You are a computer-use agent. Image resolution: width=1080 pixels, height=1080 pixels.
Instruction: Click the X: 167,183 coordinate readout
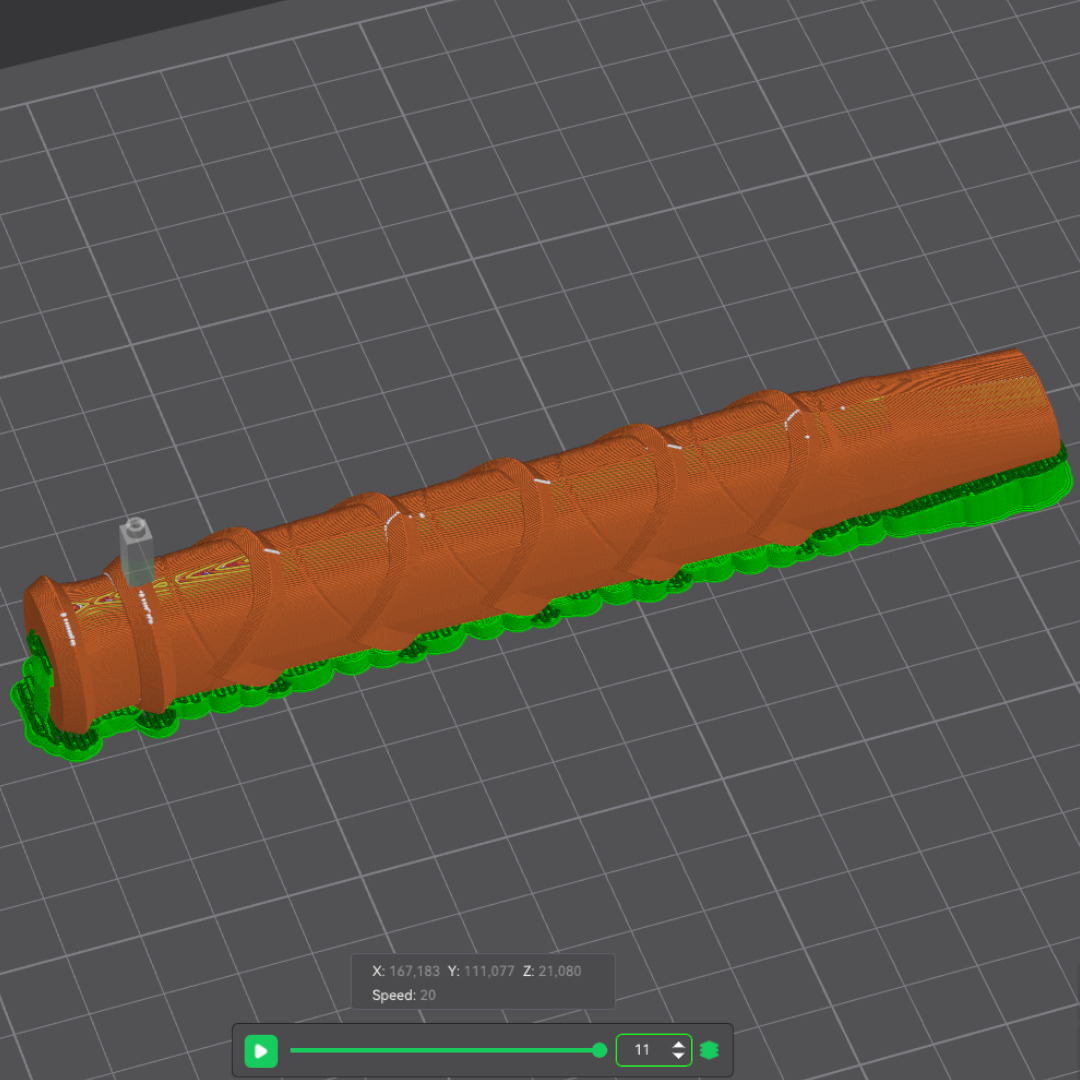click(x=406, y=970)
